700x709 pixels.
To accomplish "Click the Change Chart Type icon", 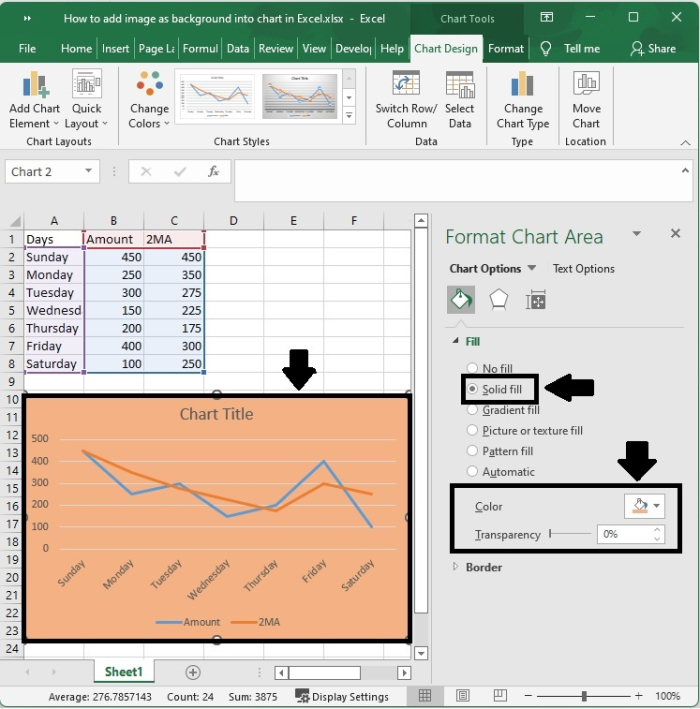I will pos(522,84).
